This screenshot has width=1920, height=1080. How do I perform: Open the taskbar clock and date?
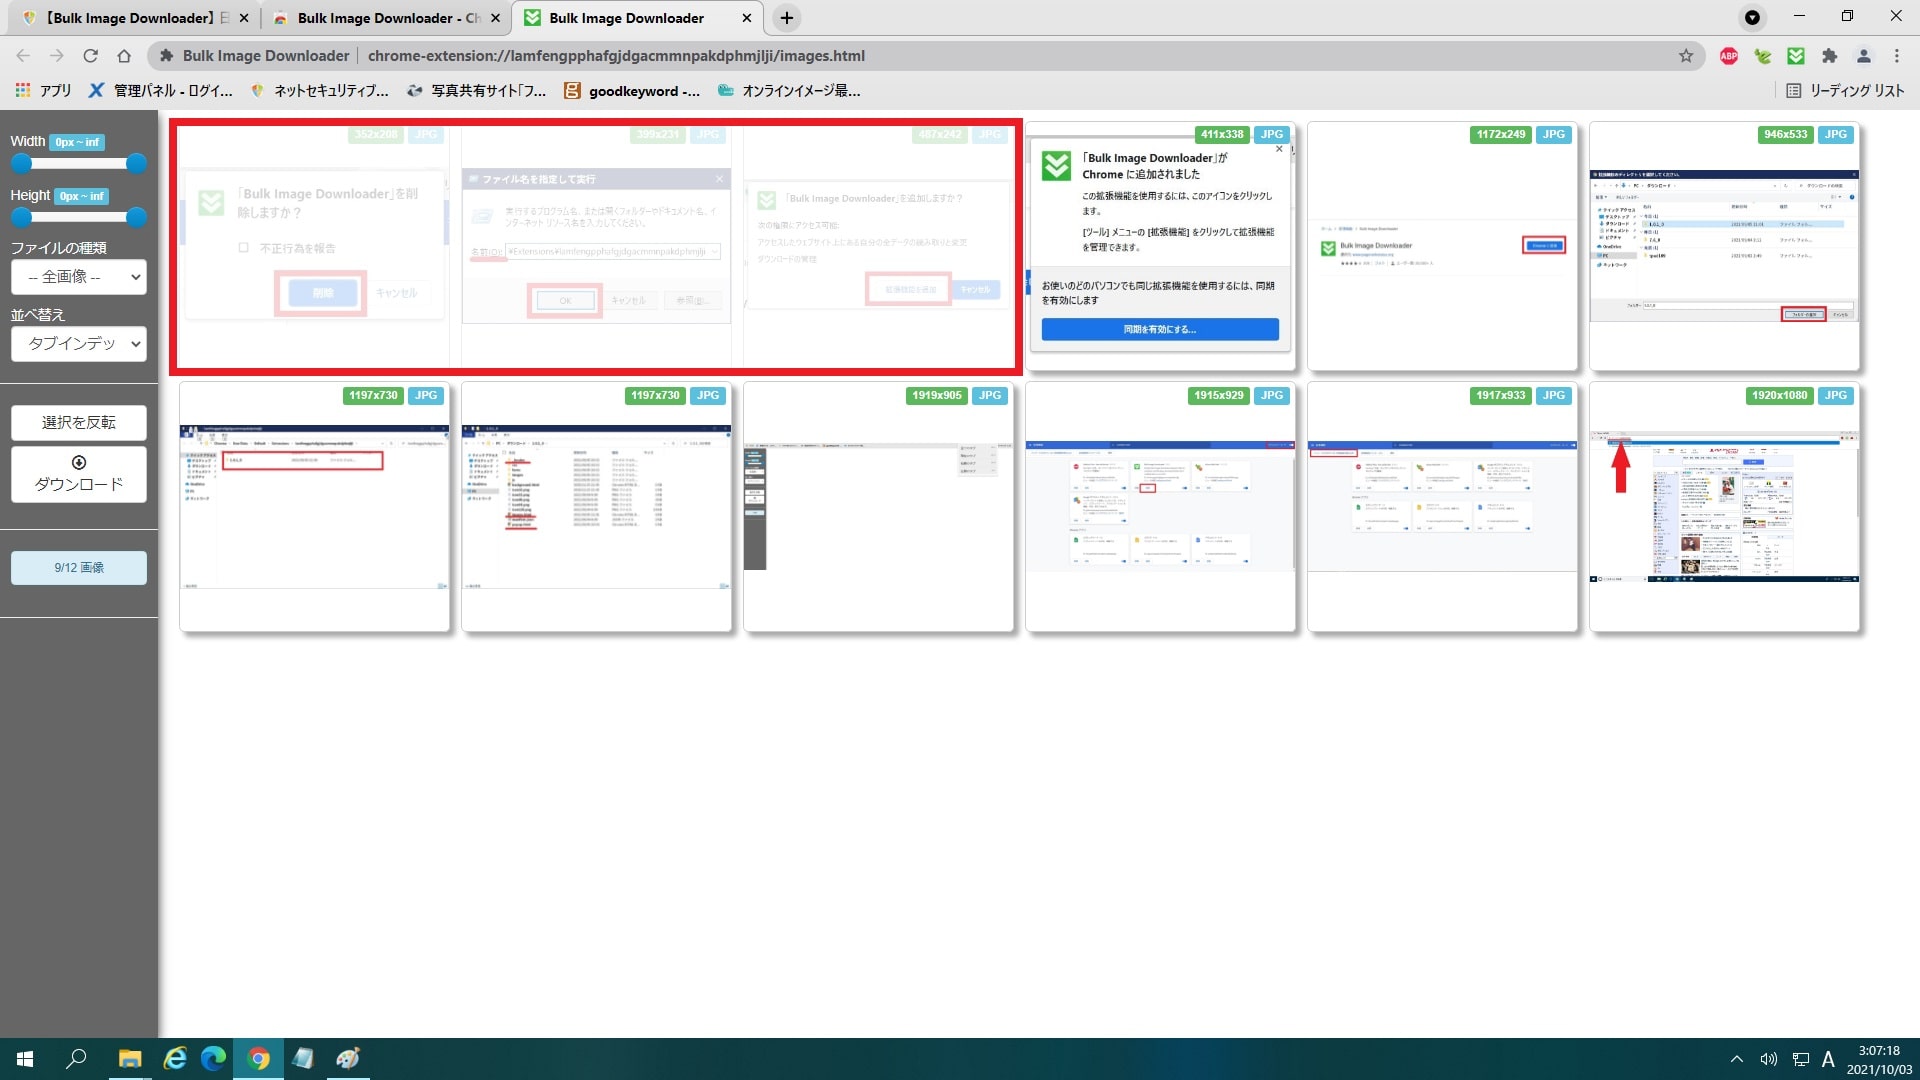click(x=1879, y=1059)
